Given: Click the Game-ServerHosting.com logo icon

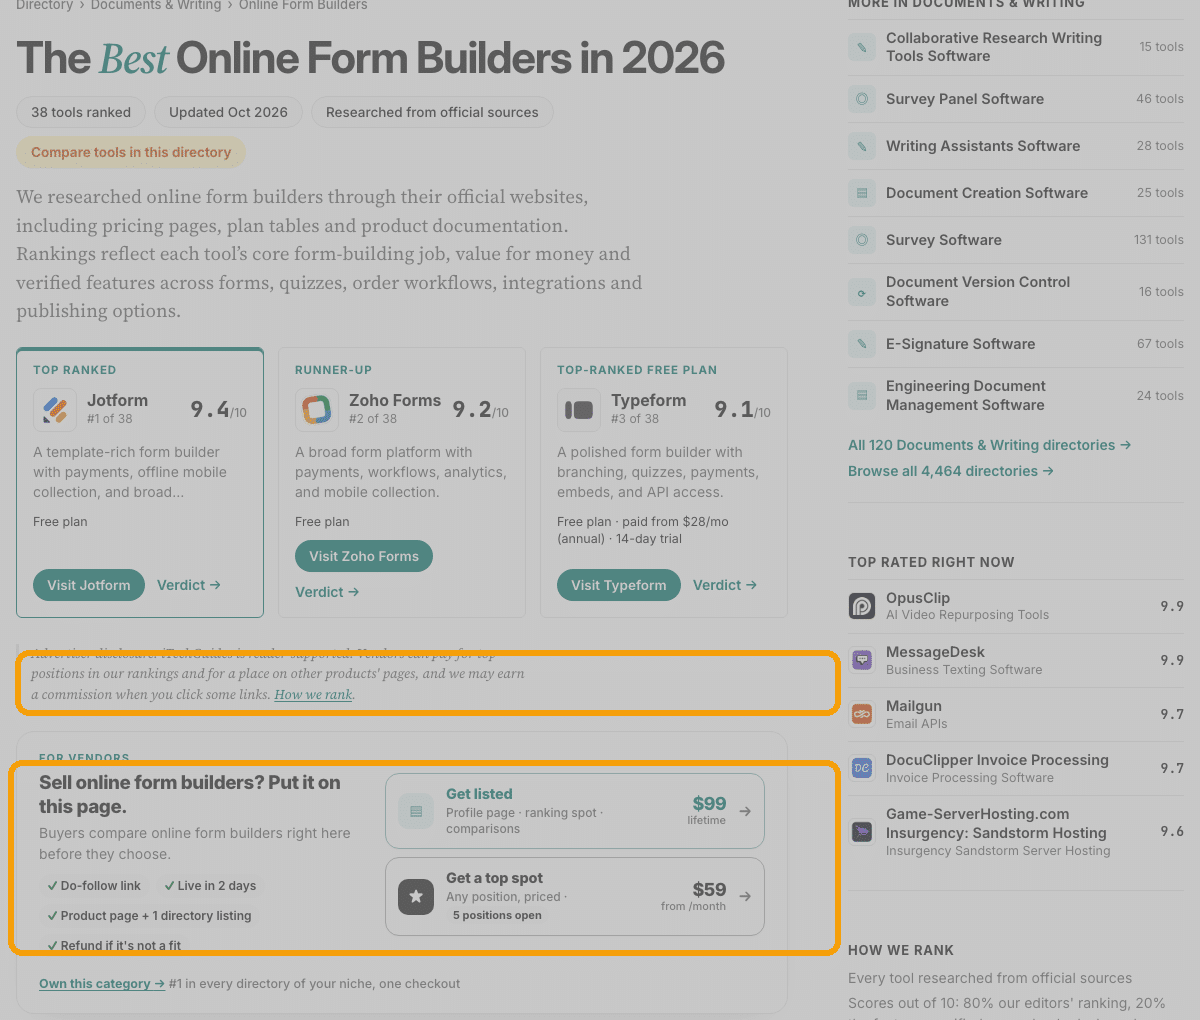Looking at the screenshot, I should pos(862,831).
